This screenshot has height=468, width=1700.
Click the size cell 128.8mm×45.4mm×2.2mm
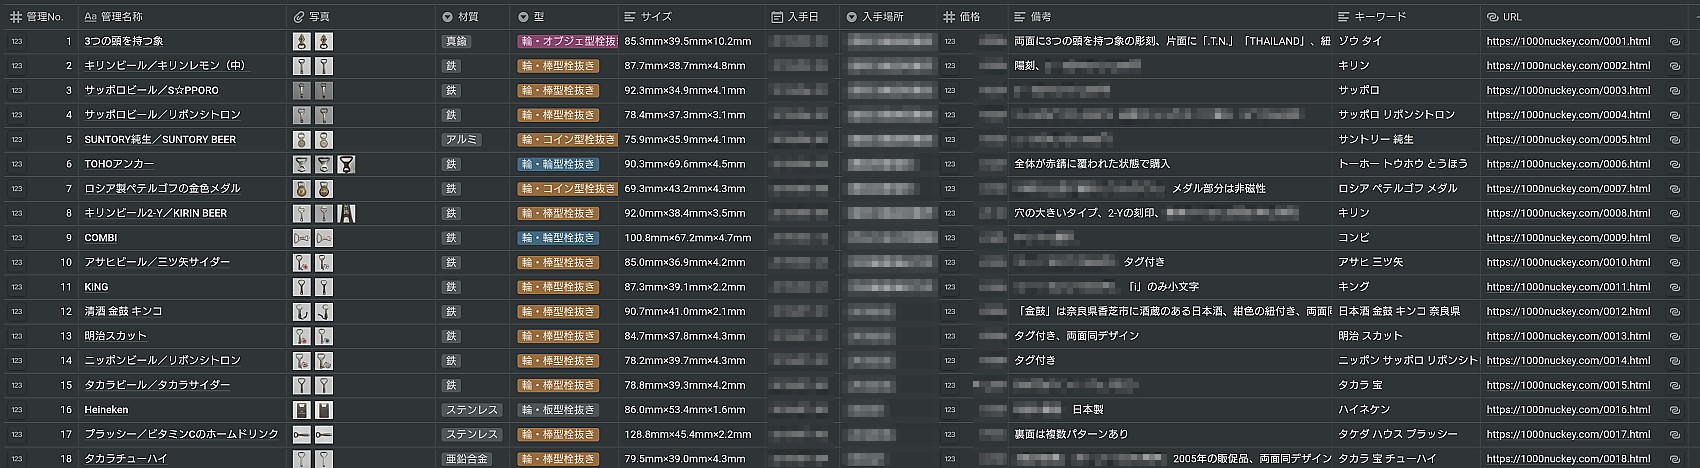pos(687,435)
